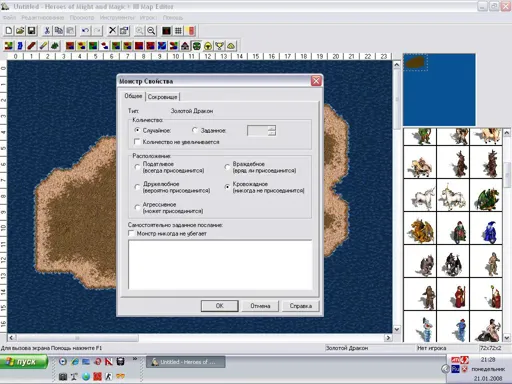This screenshot has width=512, height=384.
Task: Click the Delete X toolbar icon
Action: [112, 31]
